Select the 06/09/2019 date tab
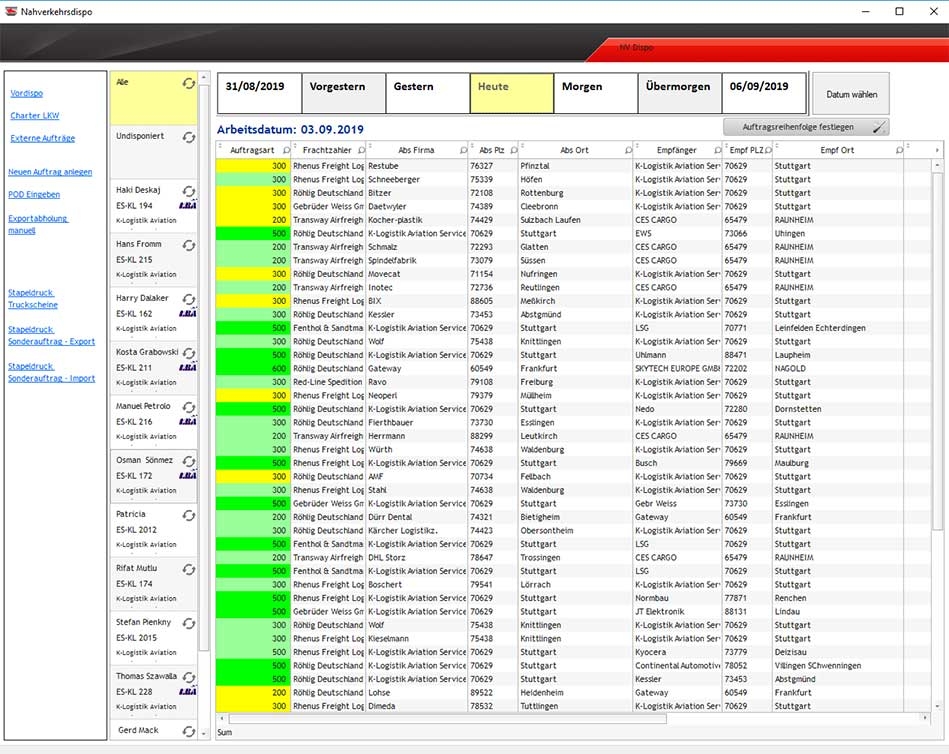 tap(764, 93)
